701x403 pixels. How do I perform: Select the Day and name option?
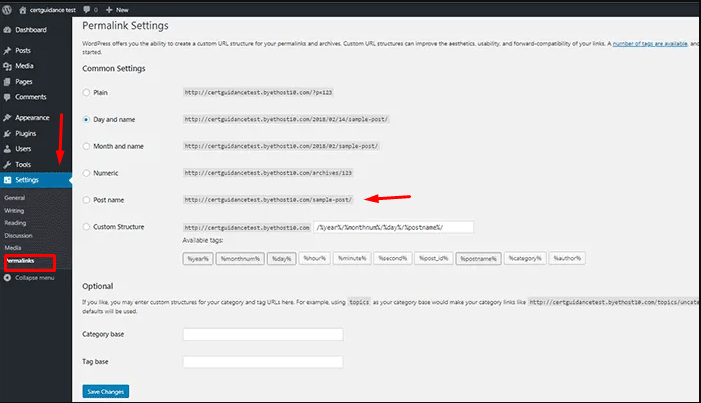tap(86, 119)
